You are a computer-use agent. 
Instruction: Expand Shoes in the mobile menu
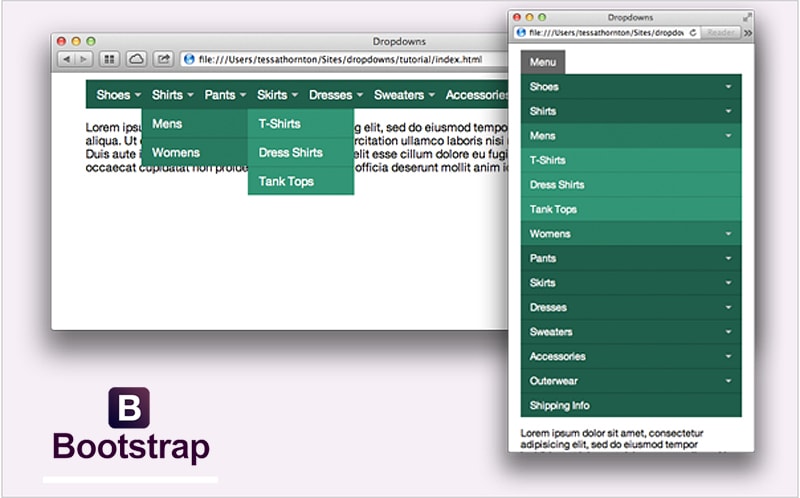tap(631, 87)
